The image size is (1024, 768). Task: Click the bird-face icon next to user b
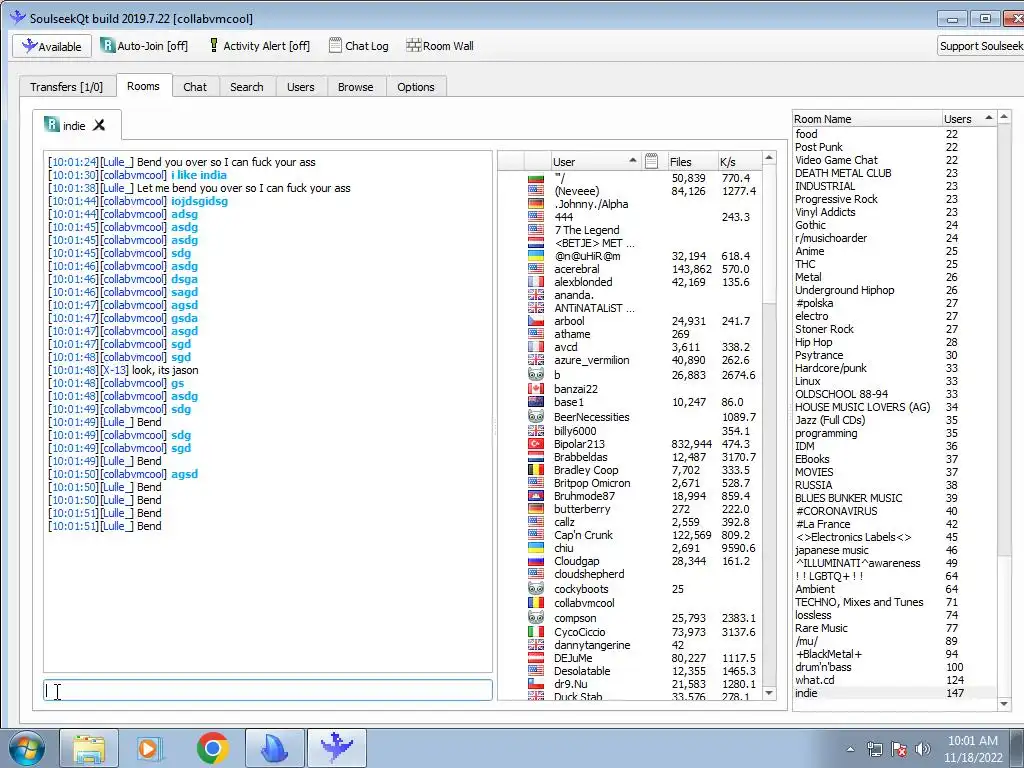536,374
